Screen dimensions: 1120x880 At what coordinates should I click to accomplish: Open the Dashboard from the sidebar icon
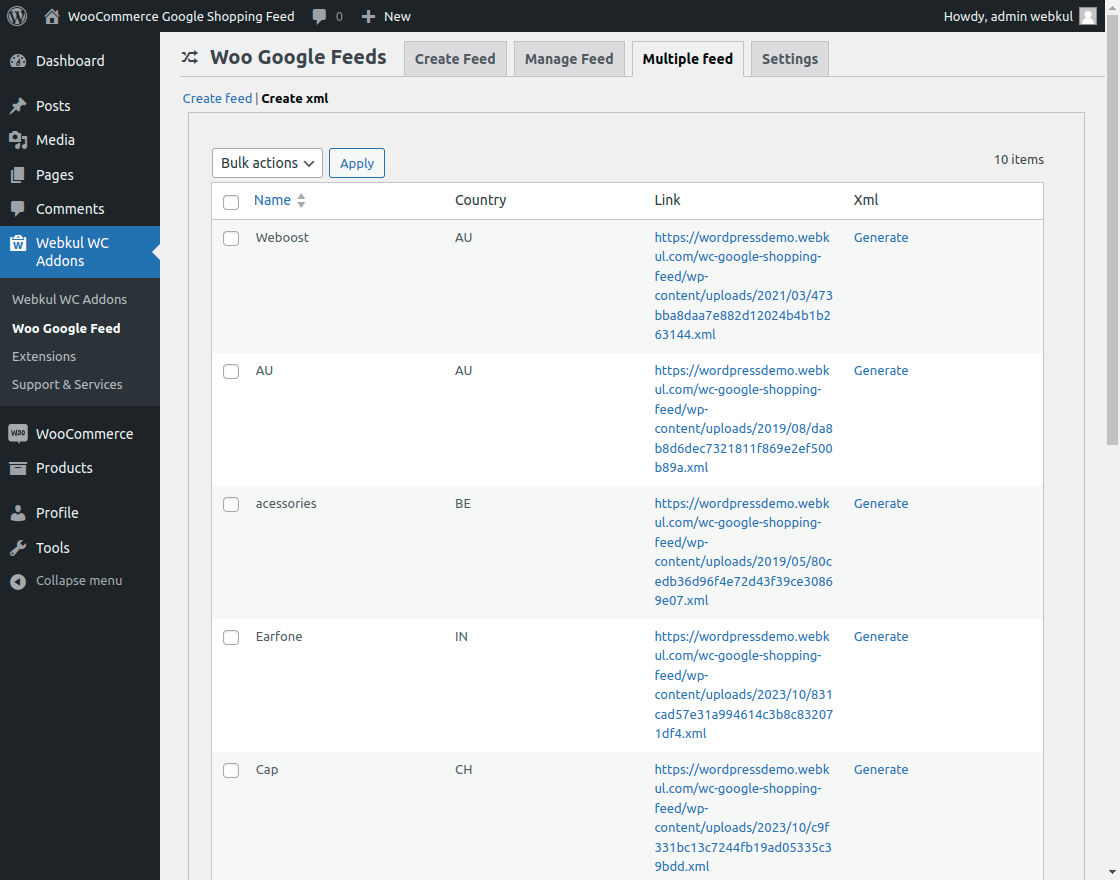[x=22, y=61]
